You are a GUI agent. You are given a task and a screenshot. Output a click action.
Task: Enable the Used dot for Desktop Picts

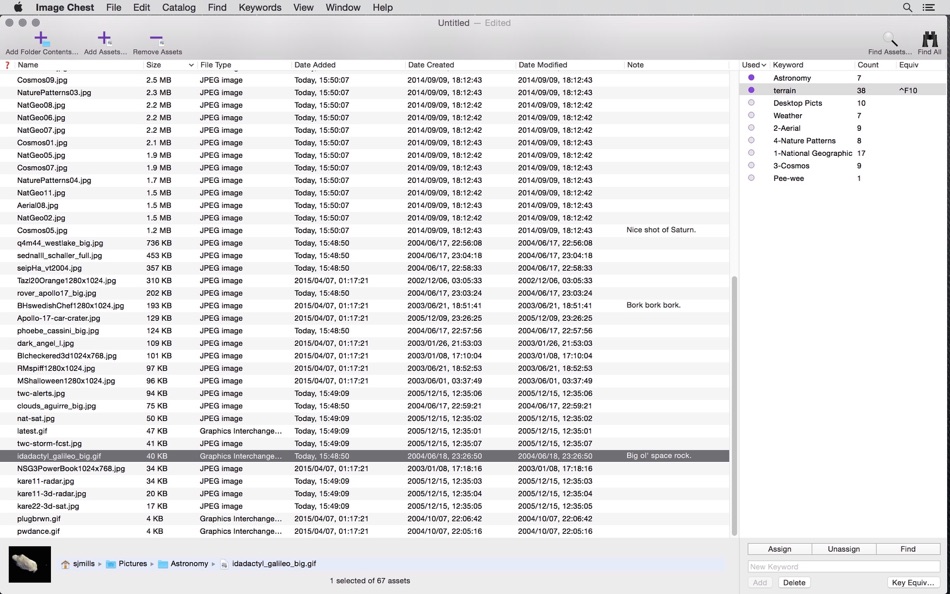click(x=753, y=103)
